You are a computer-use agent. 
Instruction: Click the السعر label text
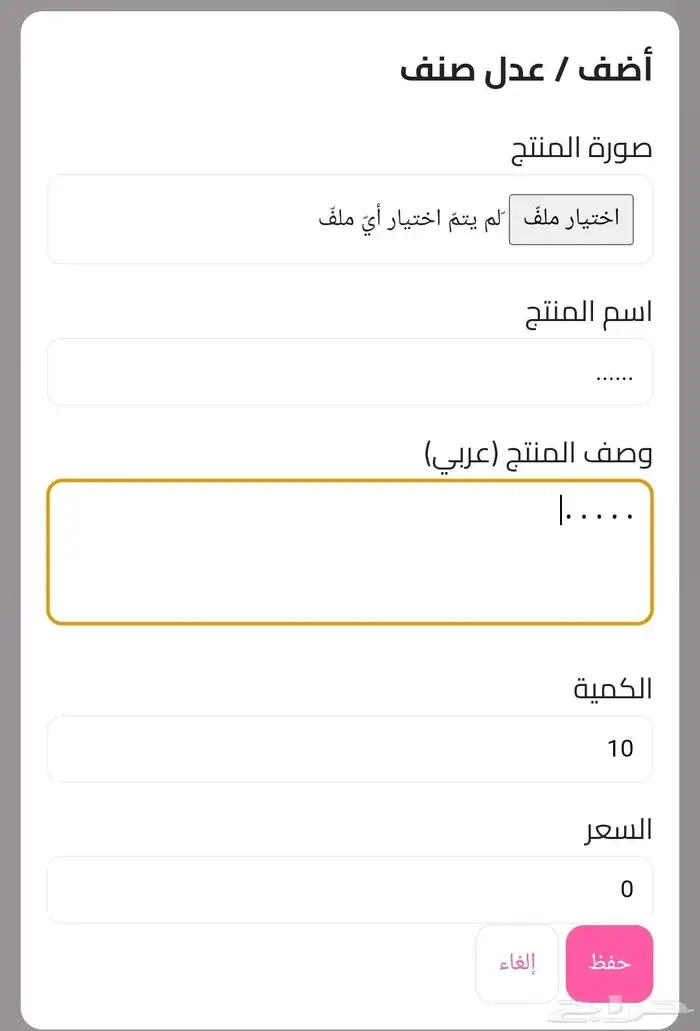point(619,829)
